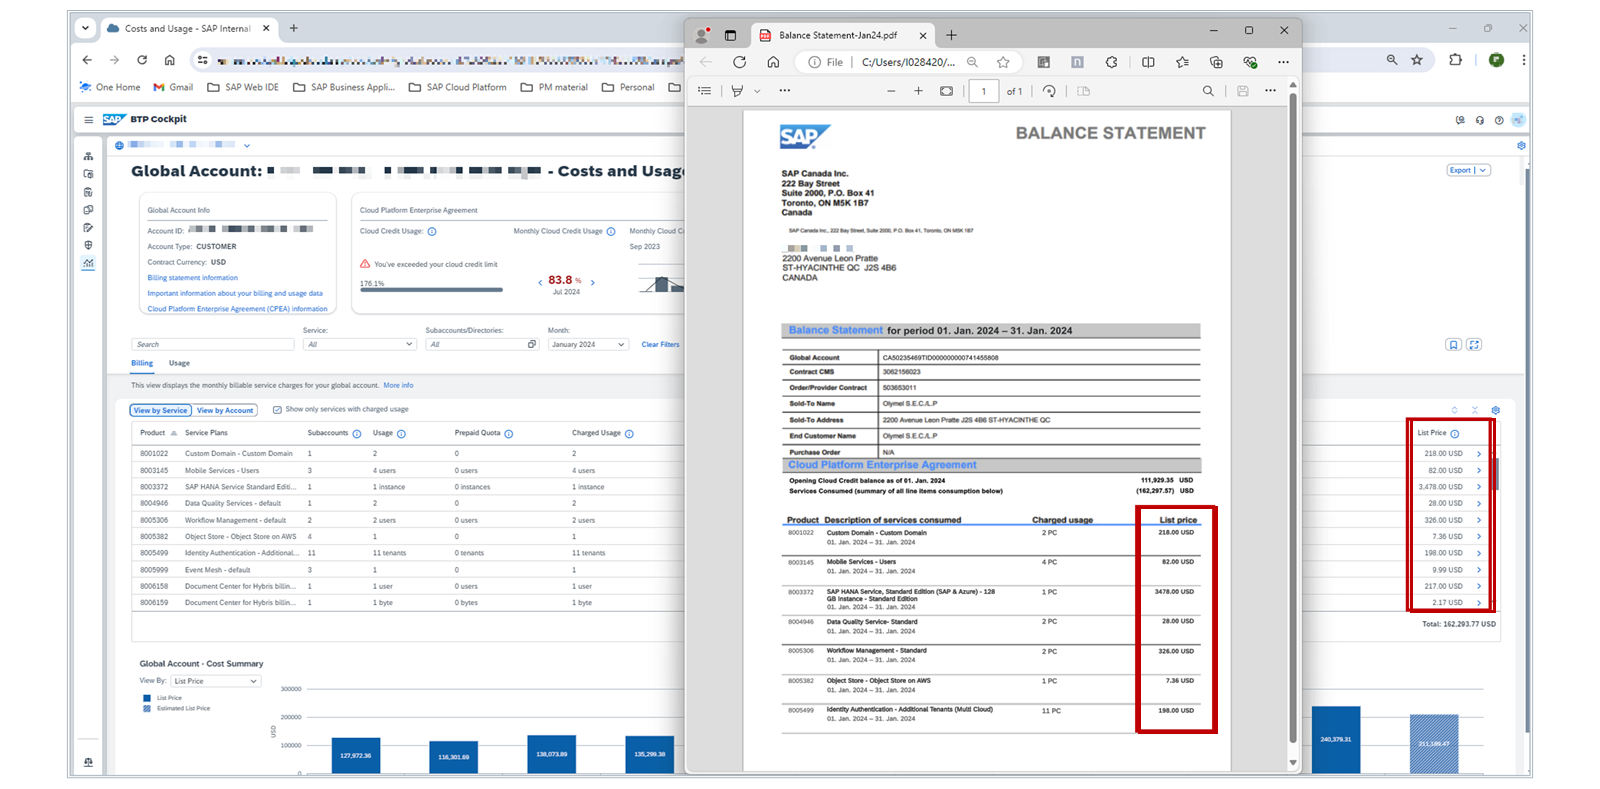Switch to View by Account toggle
Viewport: 1600px width, 789px height.
coord(225,410)
